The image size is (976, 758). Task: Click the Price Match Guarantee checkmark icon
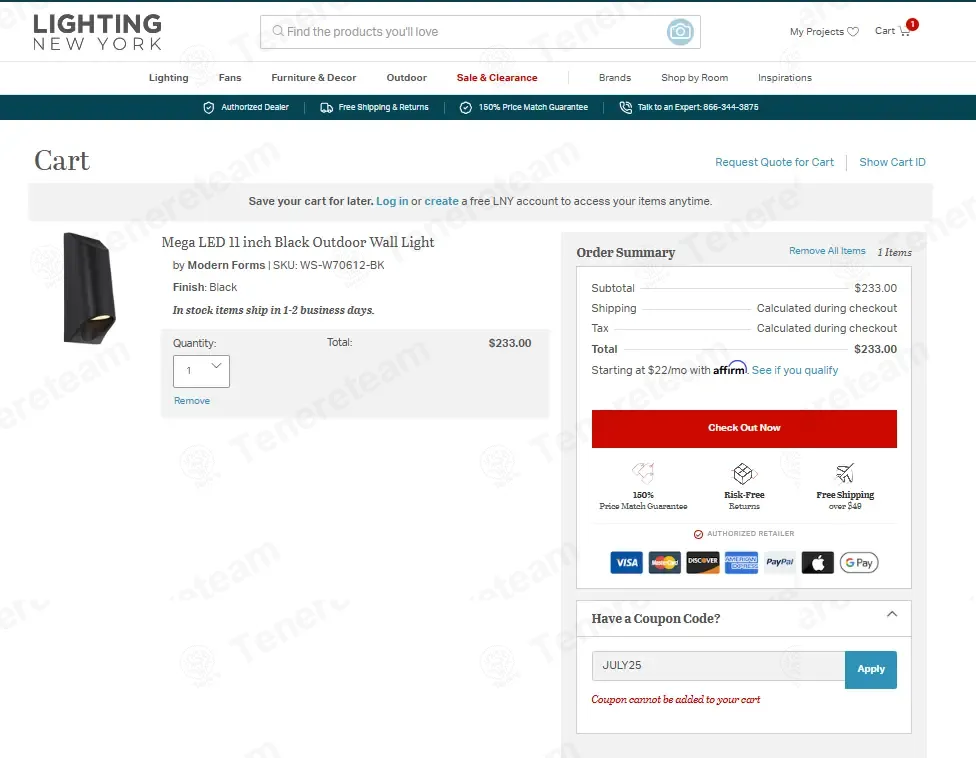(x=466, y=108)
